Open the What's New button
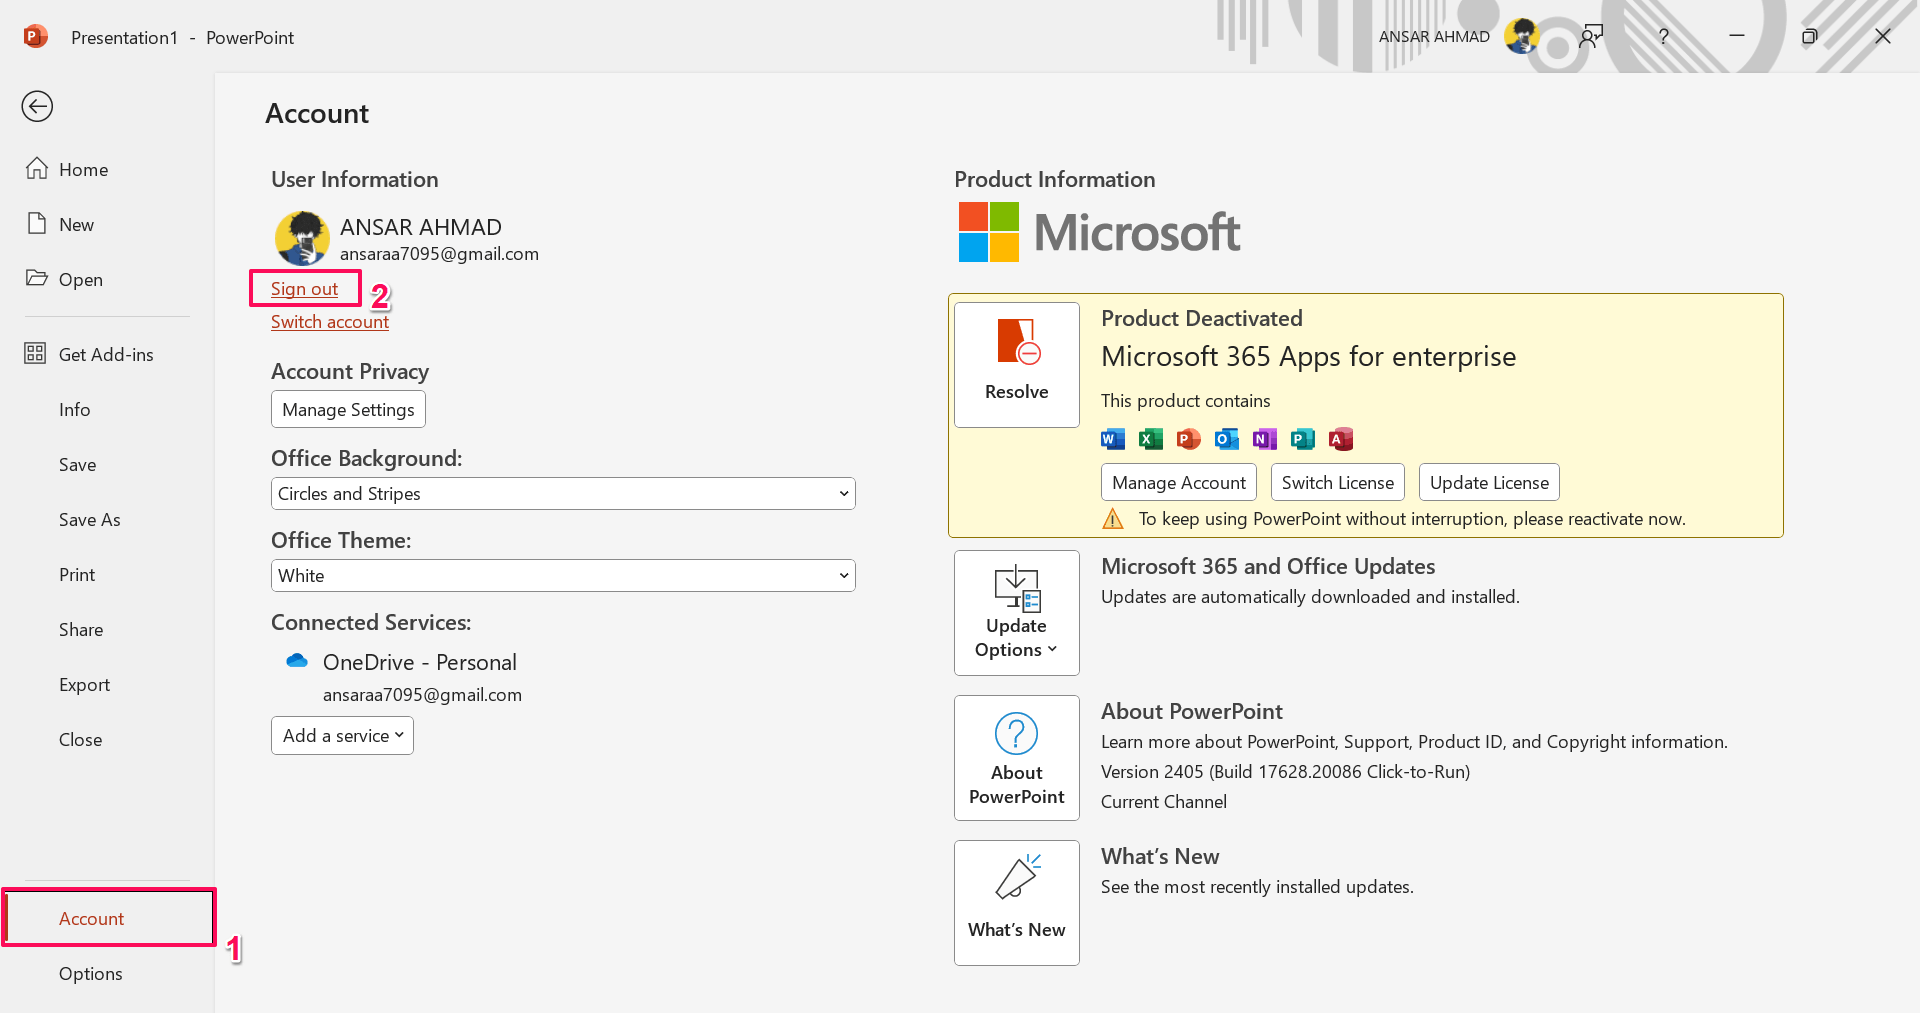Screen dimensions: 1920x1013 [1017, 903]
